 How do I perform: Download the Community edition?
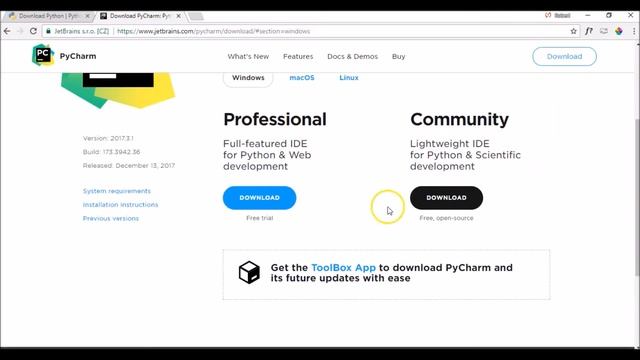point(446,198)
